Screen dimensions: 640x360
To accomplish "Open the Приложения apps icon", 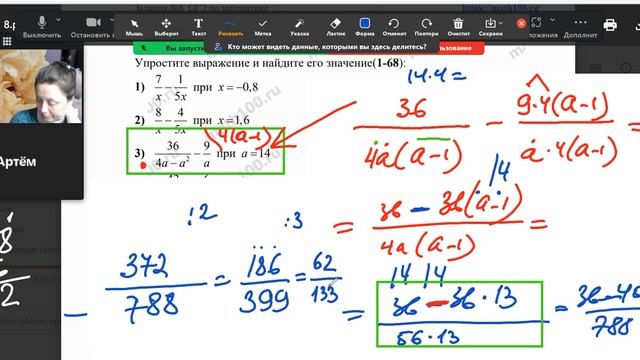I will [x=536, y=22].
